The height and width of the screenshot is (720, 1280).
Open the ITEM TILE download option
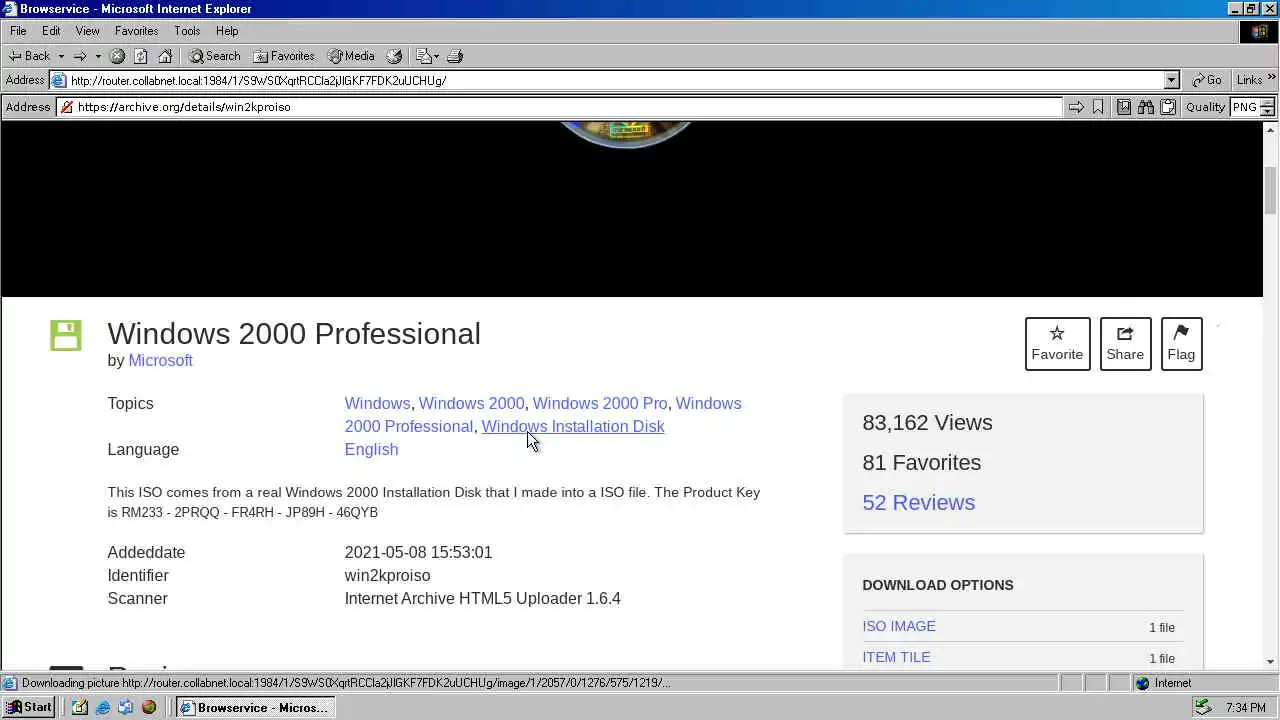[896, 657]
